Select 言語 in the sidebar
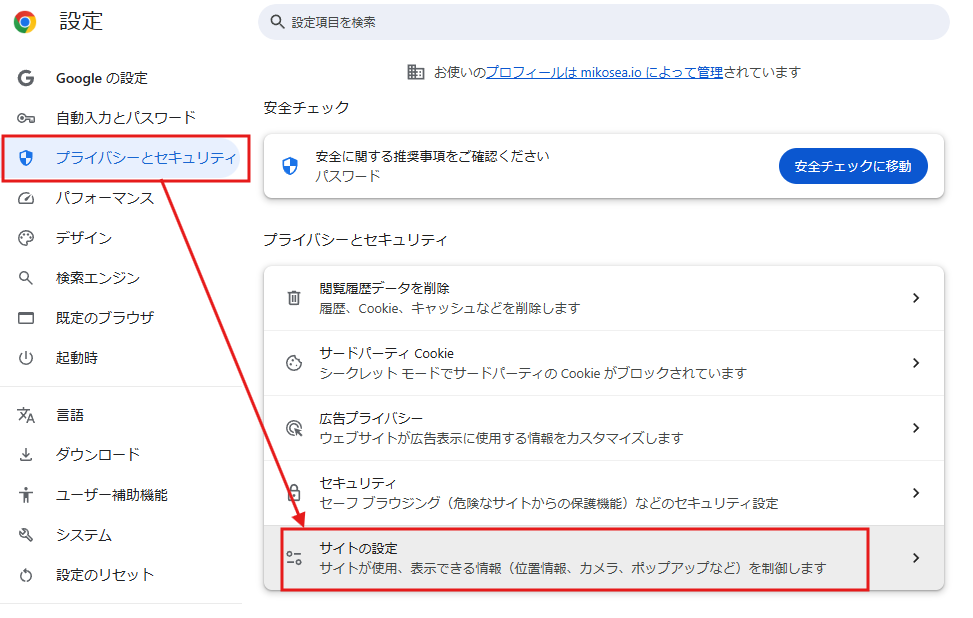Image resolution: width=973 pixels, height=618 pixels. click(70, 415)
